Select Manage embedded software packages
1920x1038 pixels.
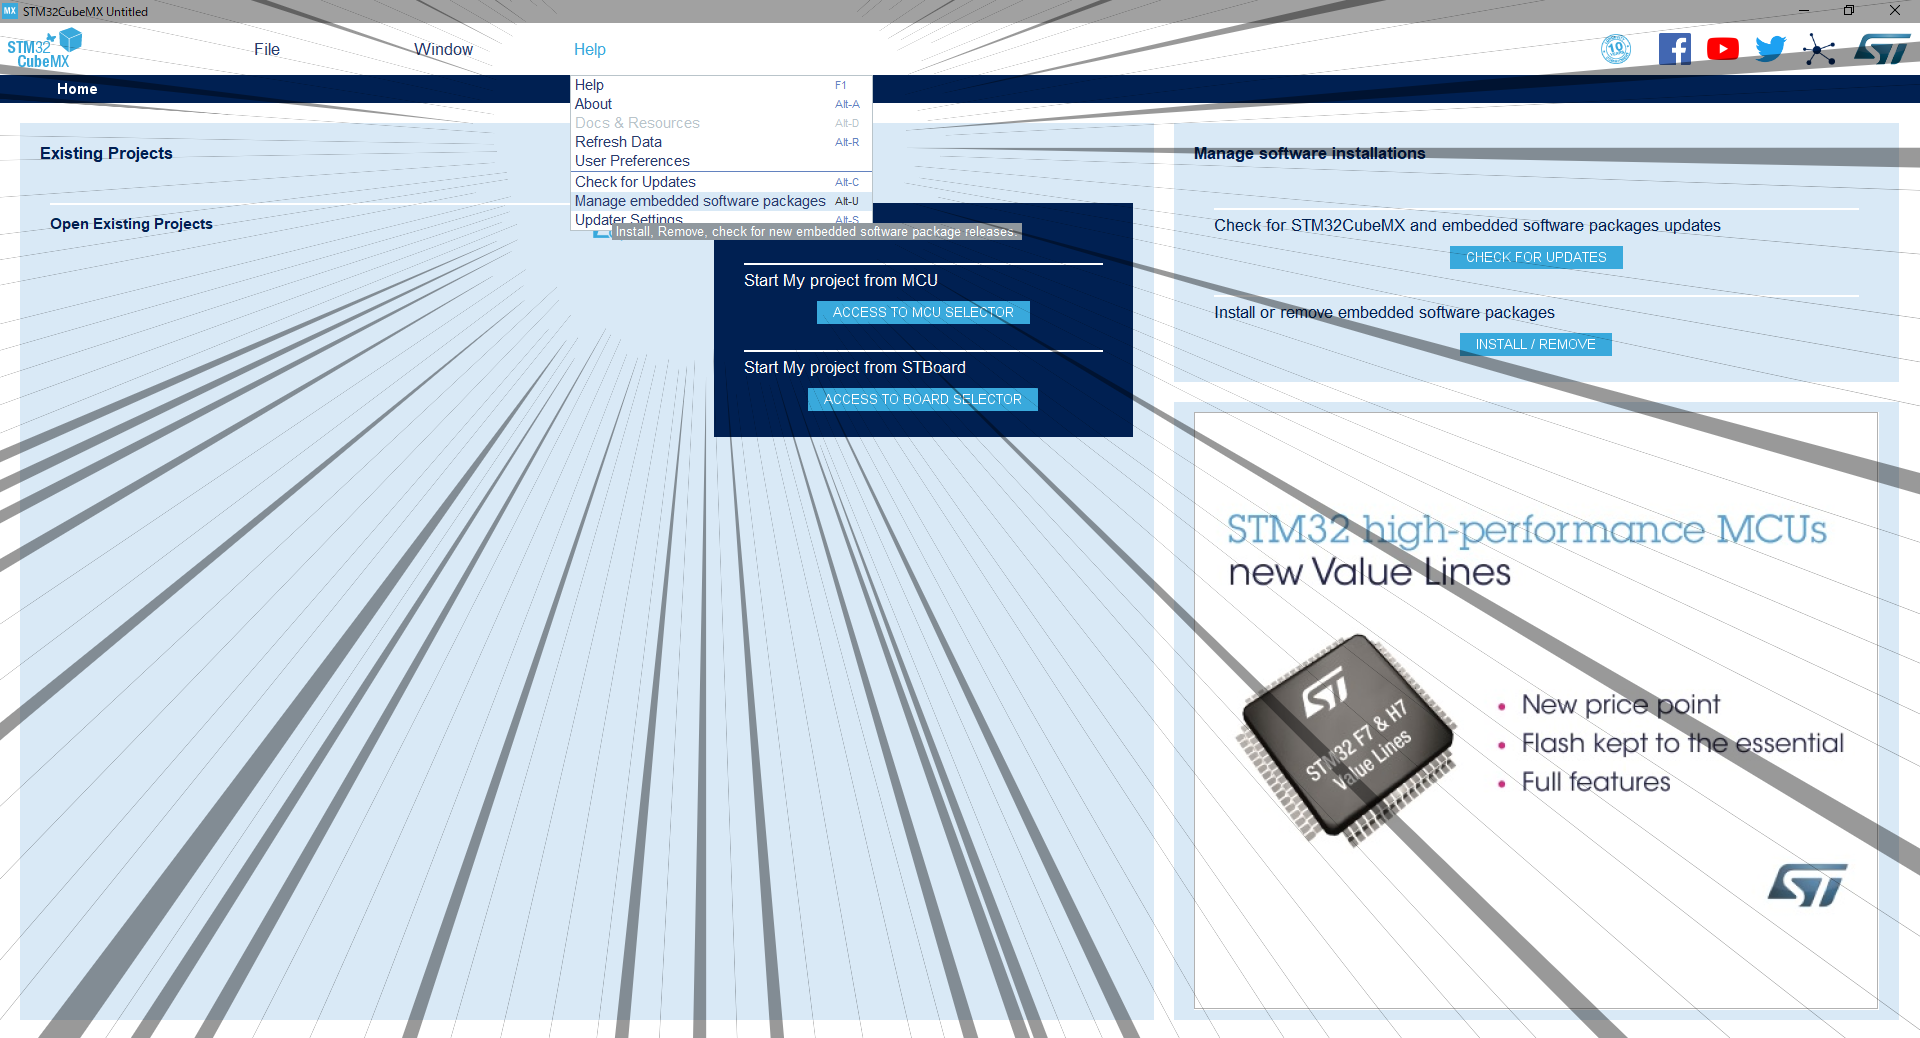coord(699,201)
